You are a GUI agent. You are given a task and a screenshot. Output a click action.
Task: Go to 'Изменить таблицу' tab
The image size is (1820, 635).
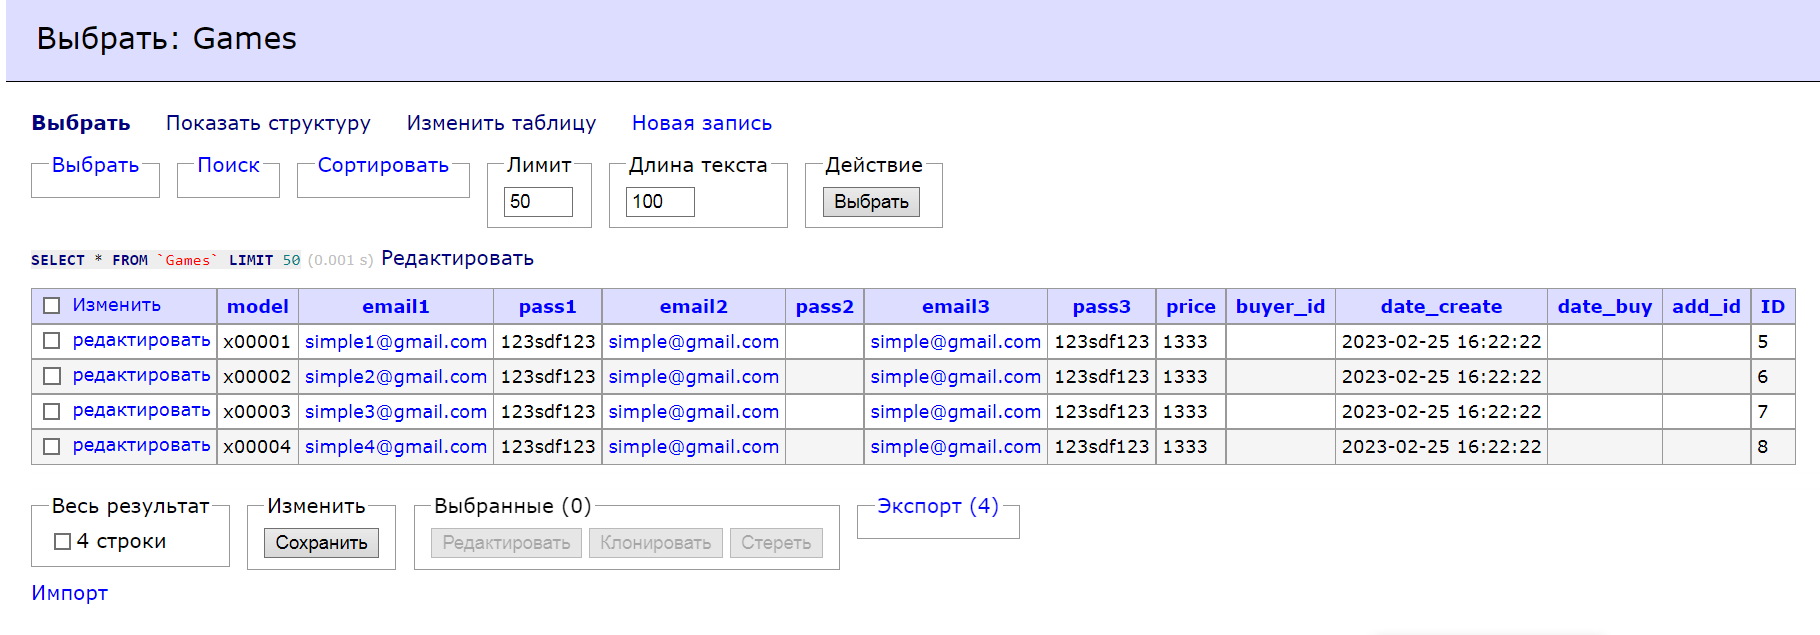(x=501, y=123)
